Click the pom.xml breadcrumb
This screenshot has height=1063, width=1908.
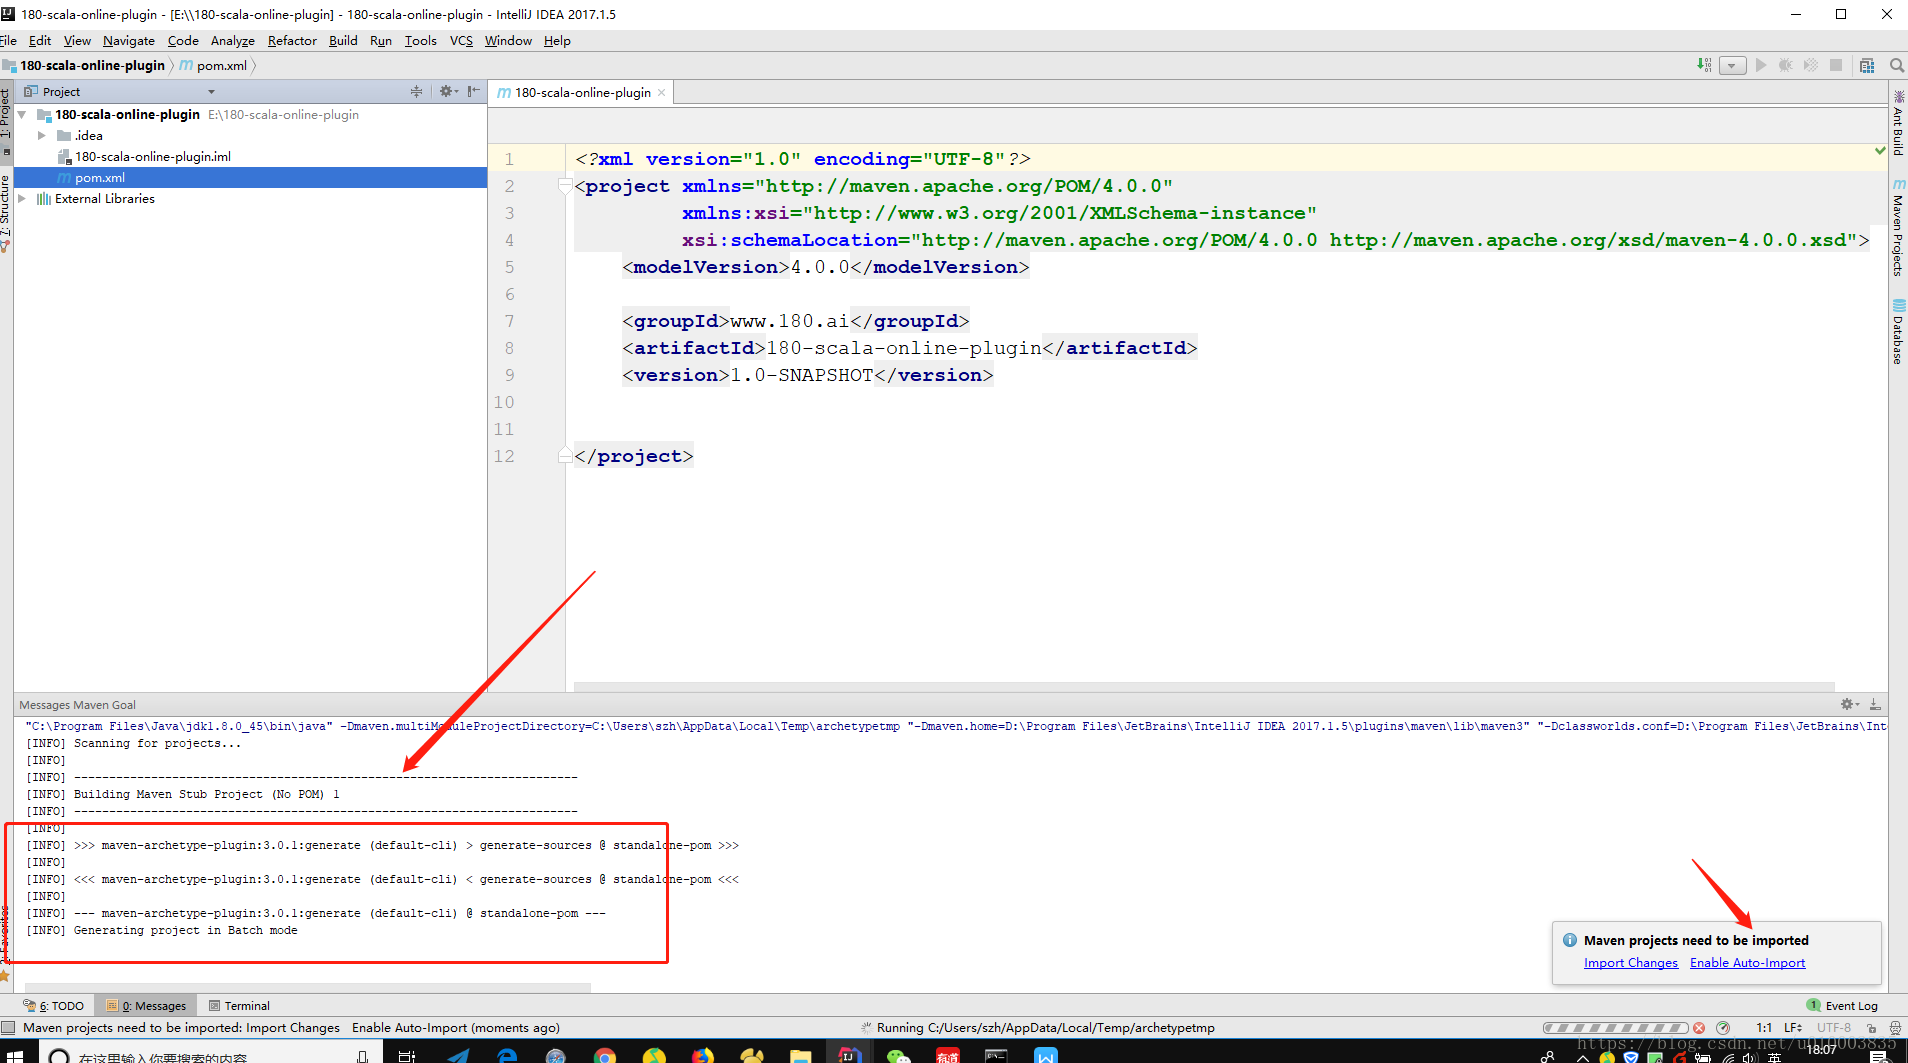pyautogui.click(x=213, y=65)
